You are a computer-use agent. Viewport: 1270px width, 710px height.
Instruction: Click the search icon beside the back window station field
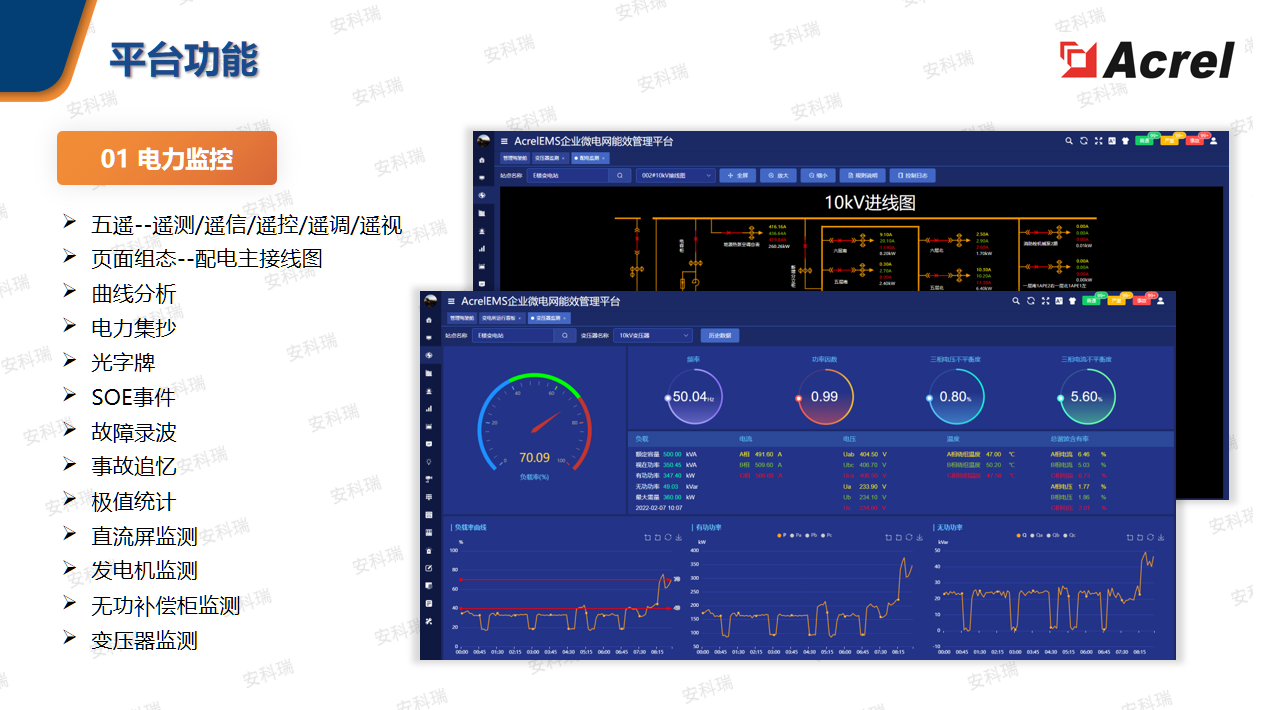pyautogui.click(x=620, y=175)
